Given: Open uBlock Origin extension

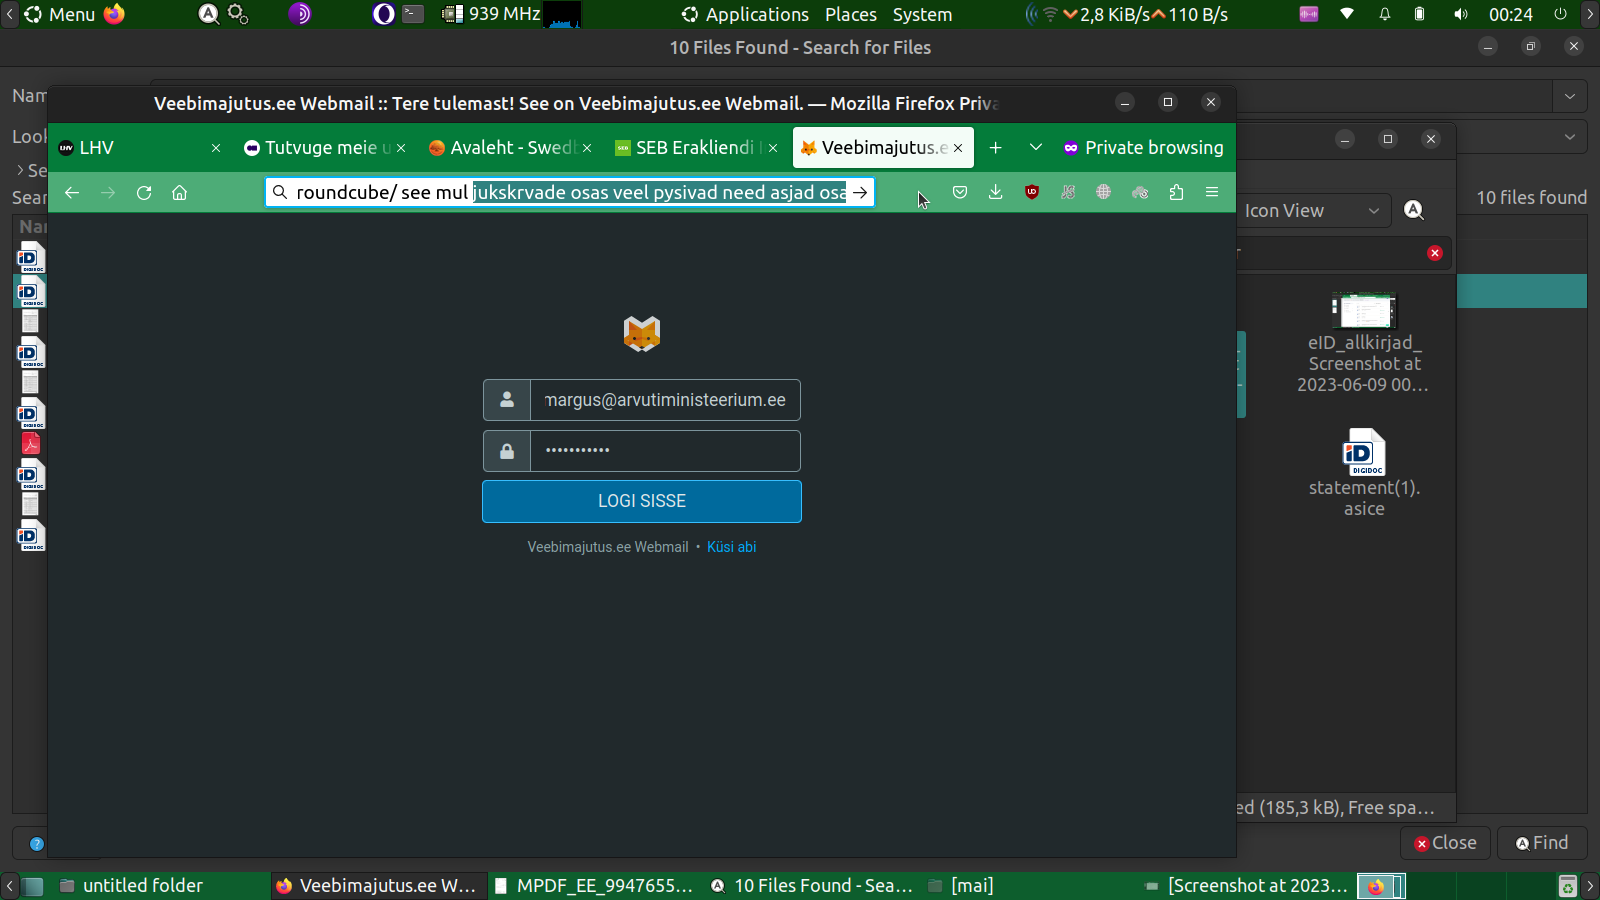Looking at the screenshot, I should [x=1032, y=192].
